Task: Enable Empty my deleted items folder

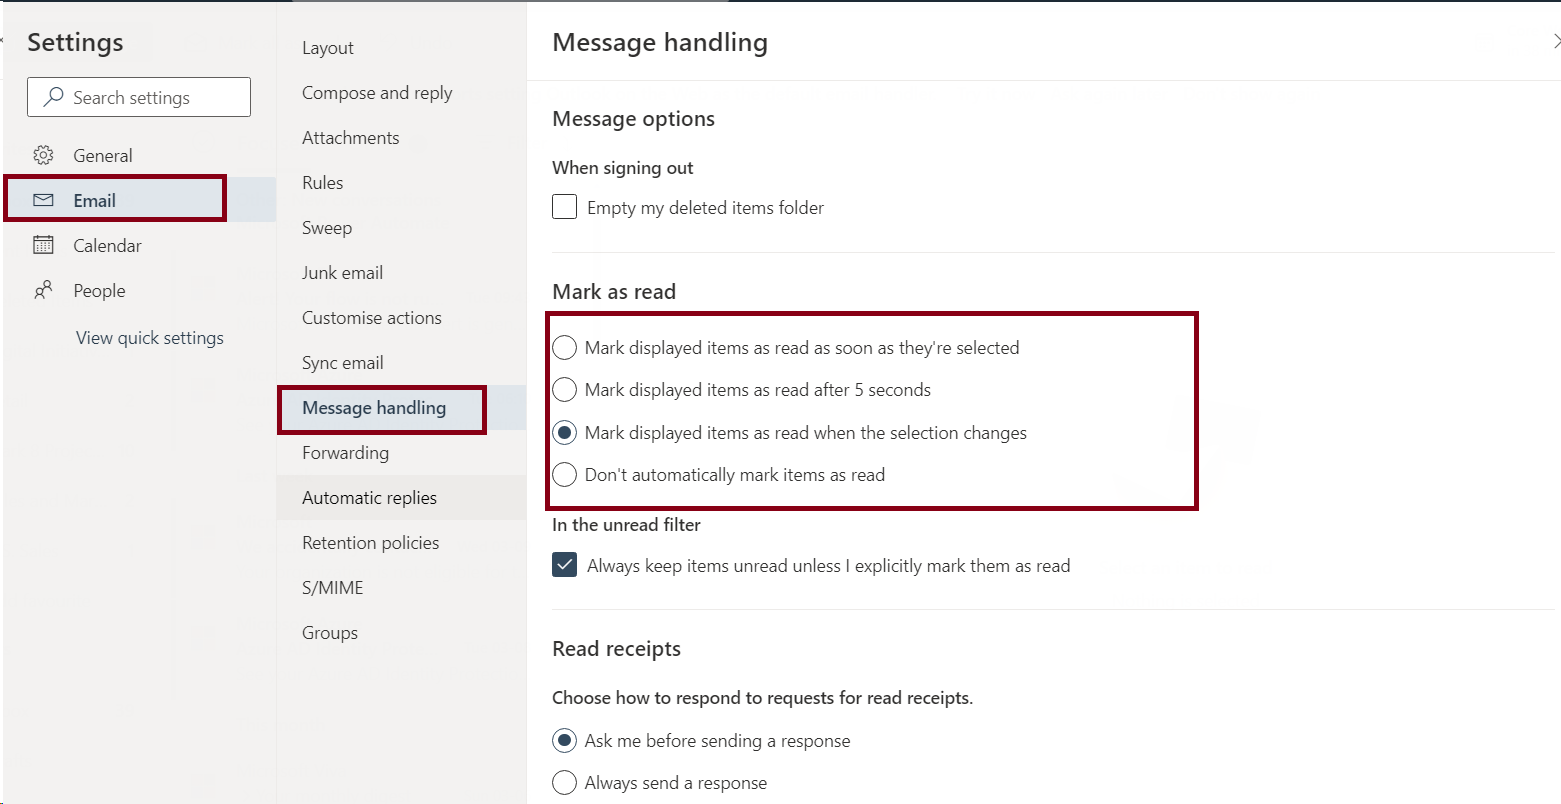Action: tap(564, 206)
